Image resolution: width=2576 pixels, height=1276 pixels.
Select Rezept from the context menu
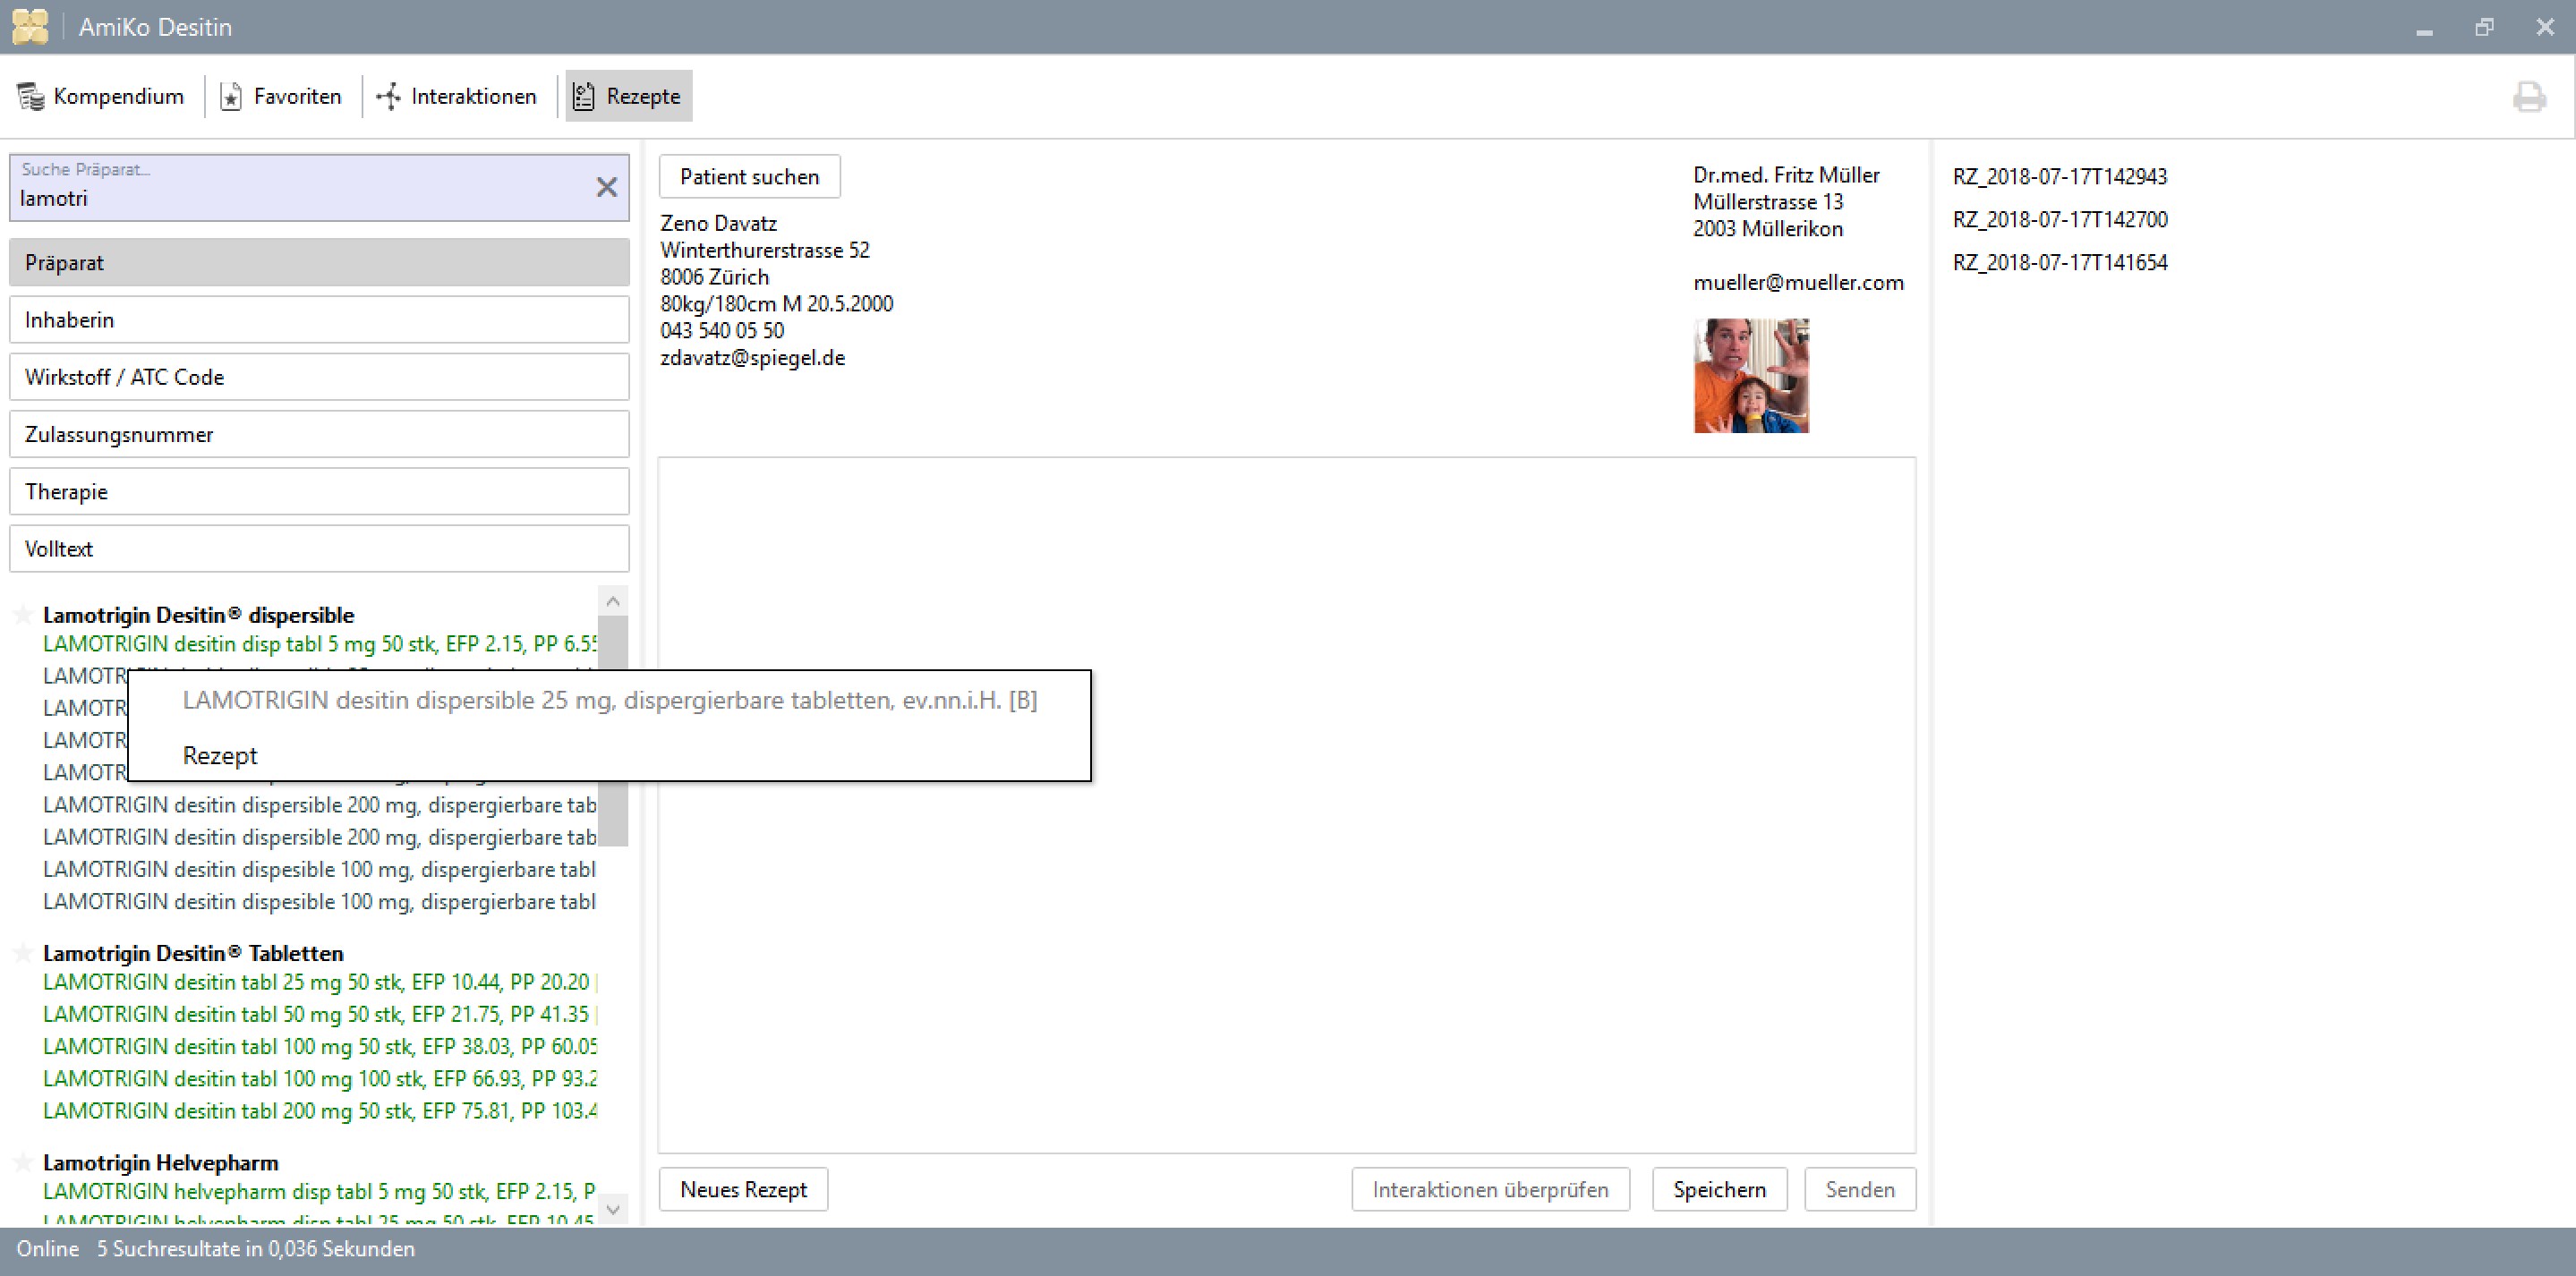point(220,755)
